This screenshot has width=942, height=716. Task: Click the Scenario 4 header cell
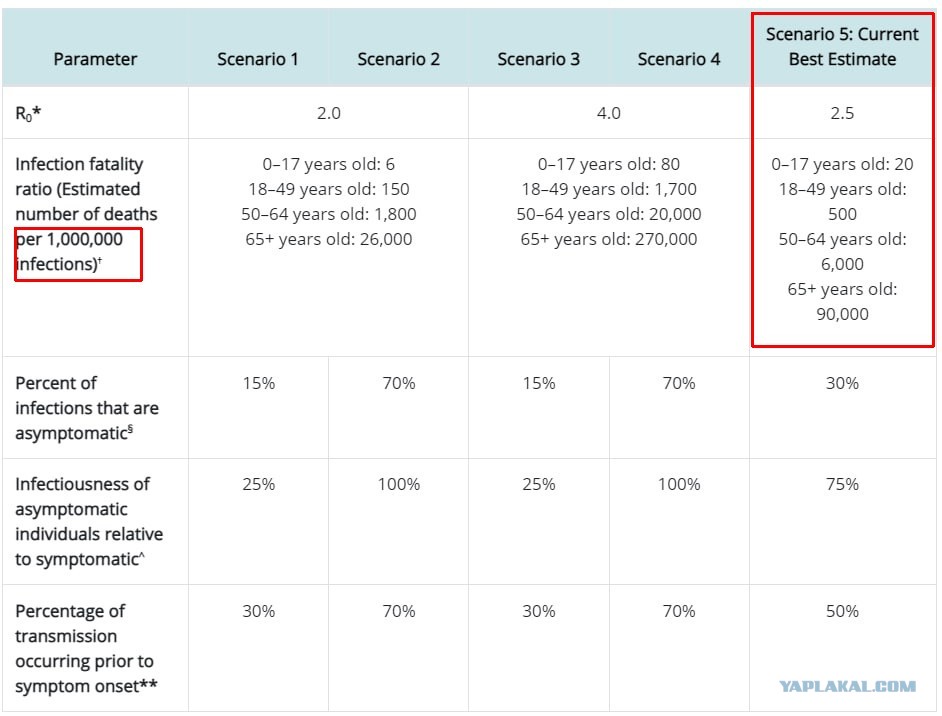click(x=679, y=59)
